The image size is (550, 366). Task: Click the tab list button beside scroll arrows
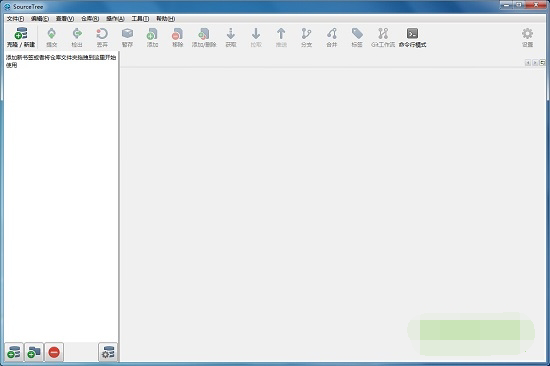[x=542, y=62]
